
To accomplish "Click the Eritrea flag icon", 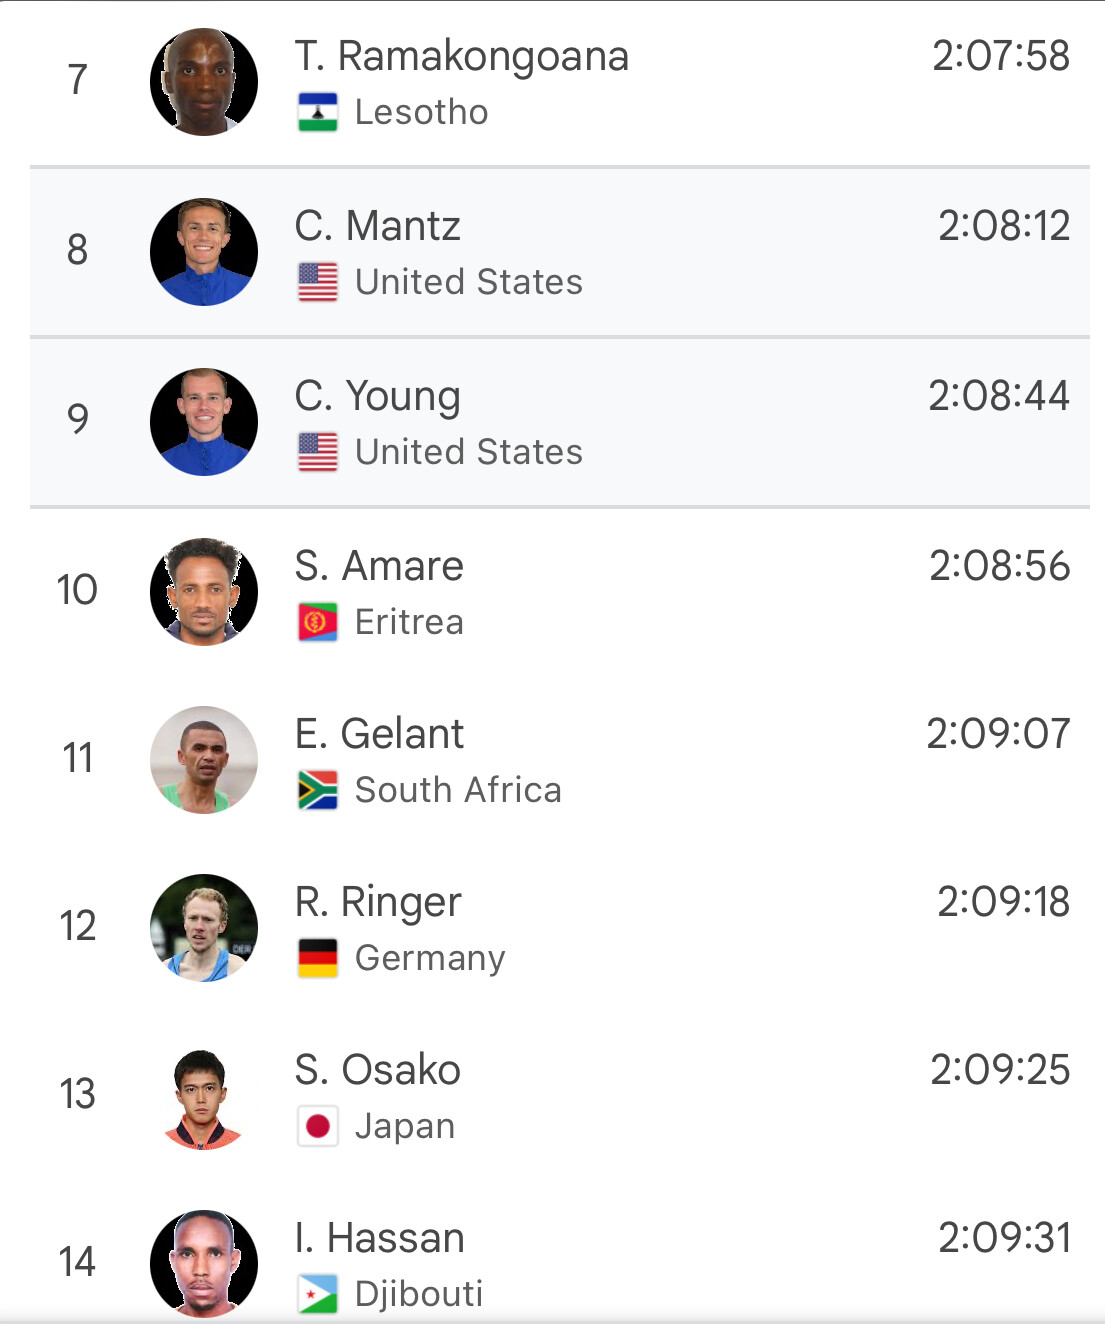I will 318,622.
